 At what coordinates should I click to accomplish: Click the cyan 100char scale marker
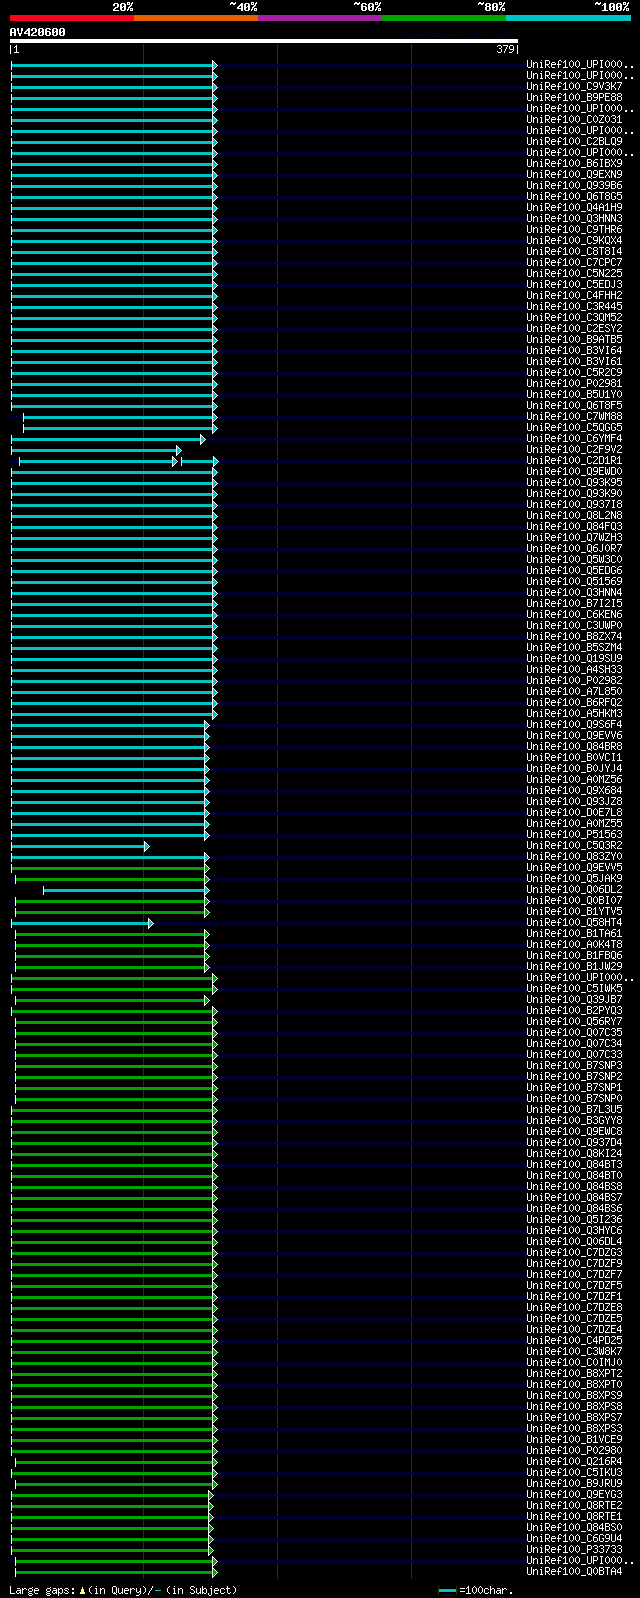447,1590
